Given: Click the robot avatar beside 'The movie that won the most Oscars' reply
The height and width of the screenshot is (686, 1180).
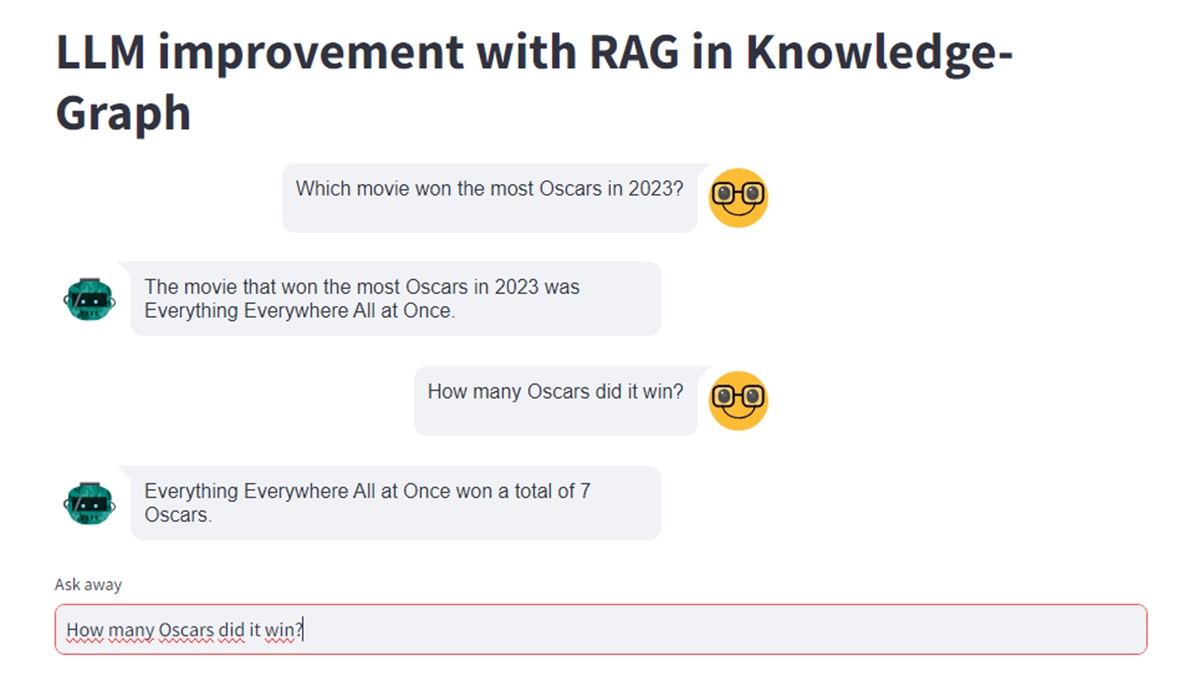Looking at the screenshot, I should [90, 299].
